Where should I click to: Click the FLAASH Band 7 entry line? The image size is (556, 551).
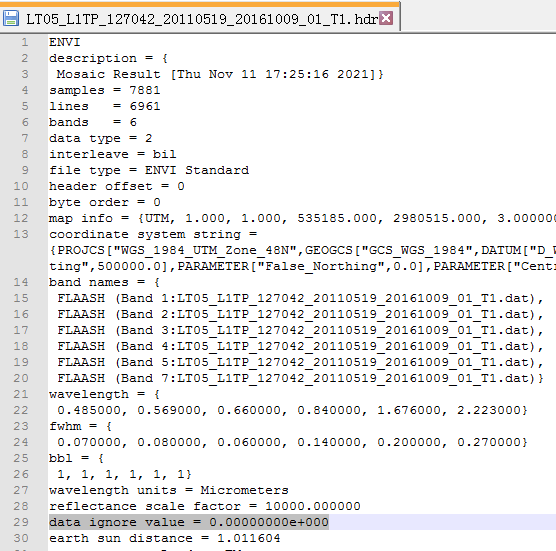pyautogui.click(x=300, y=378)
